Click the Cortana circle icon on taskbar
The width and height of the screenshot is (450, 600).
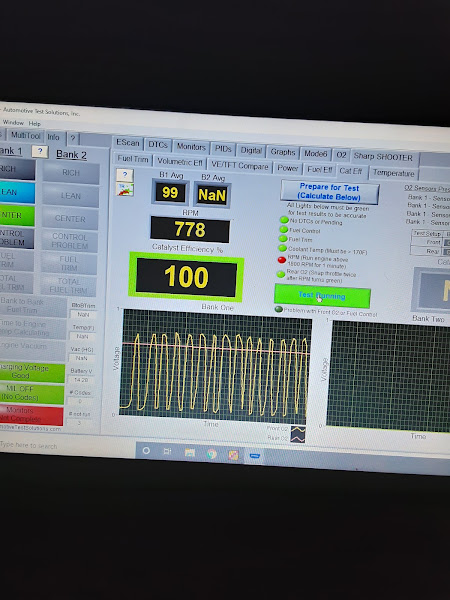click(146, 450)
